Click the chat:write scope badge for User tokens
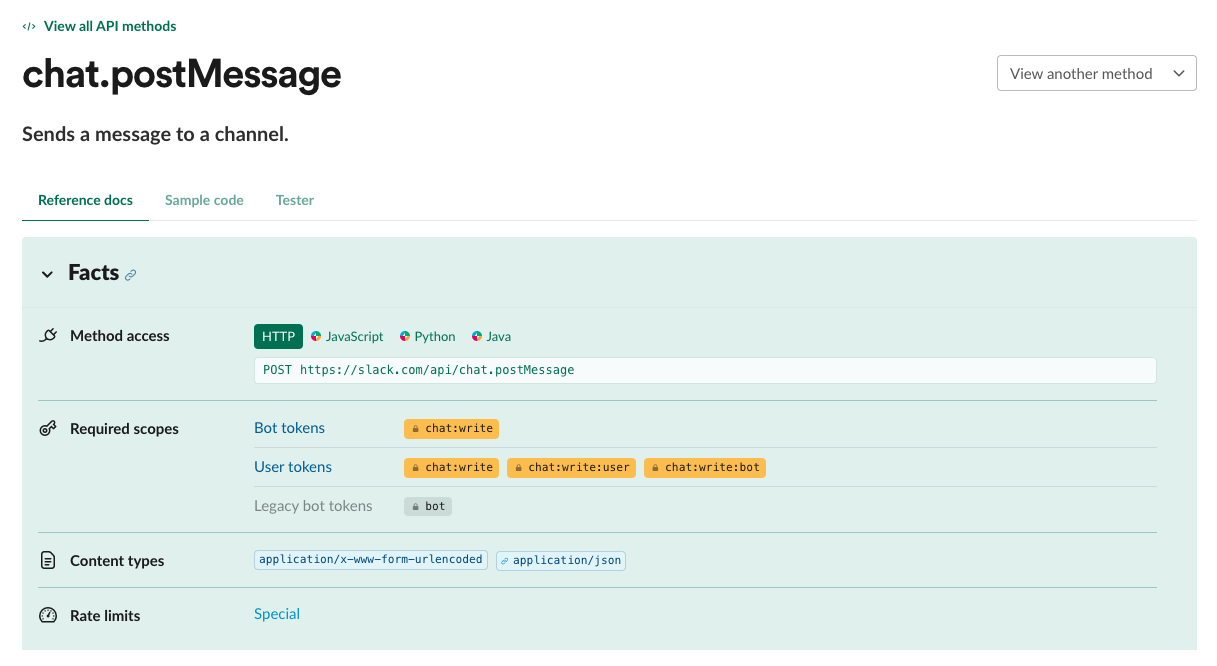The width and height of the screenshot is (1217, 666). [x=451, y=467]
